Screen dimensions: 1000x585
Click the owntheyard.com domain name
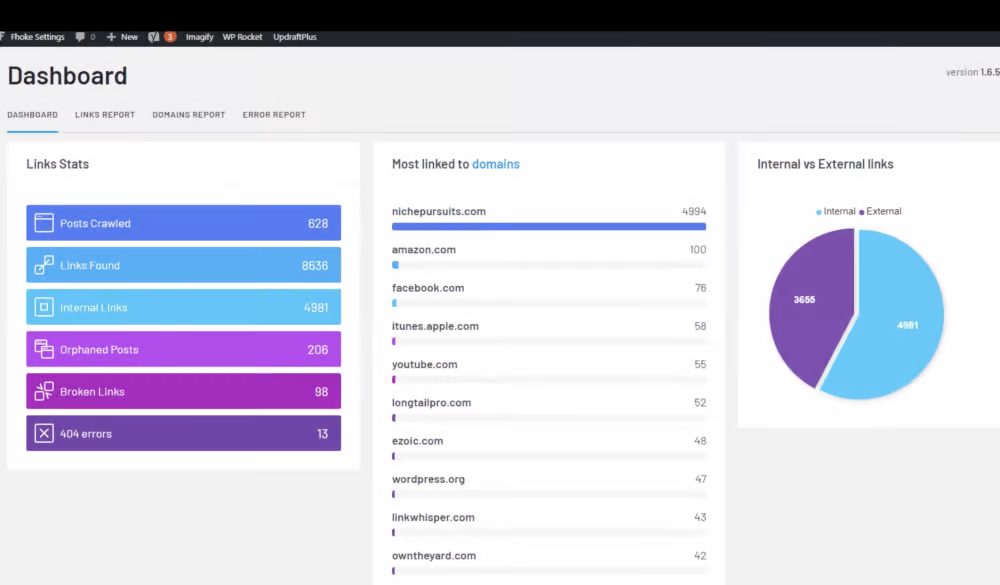(x=434, y=556)
